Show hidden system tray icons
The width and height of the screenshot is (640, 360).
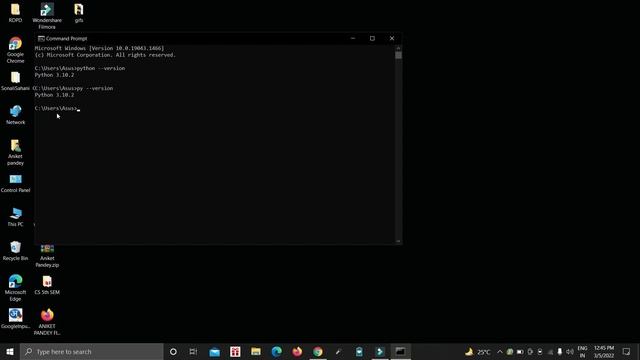click(x=500, y=351)
